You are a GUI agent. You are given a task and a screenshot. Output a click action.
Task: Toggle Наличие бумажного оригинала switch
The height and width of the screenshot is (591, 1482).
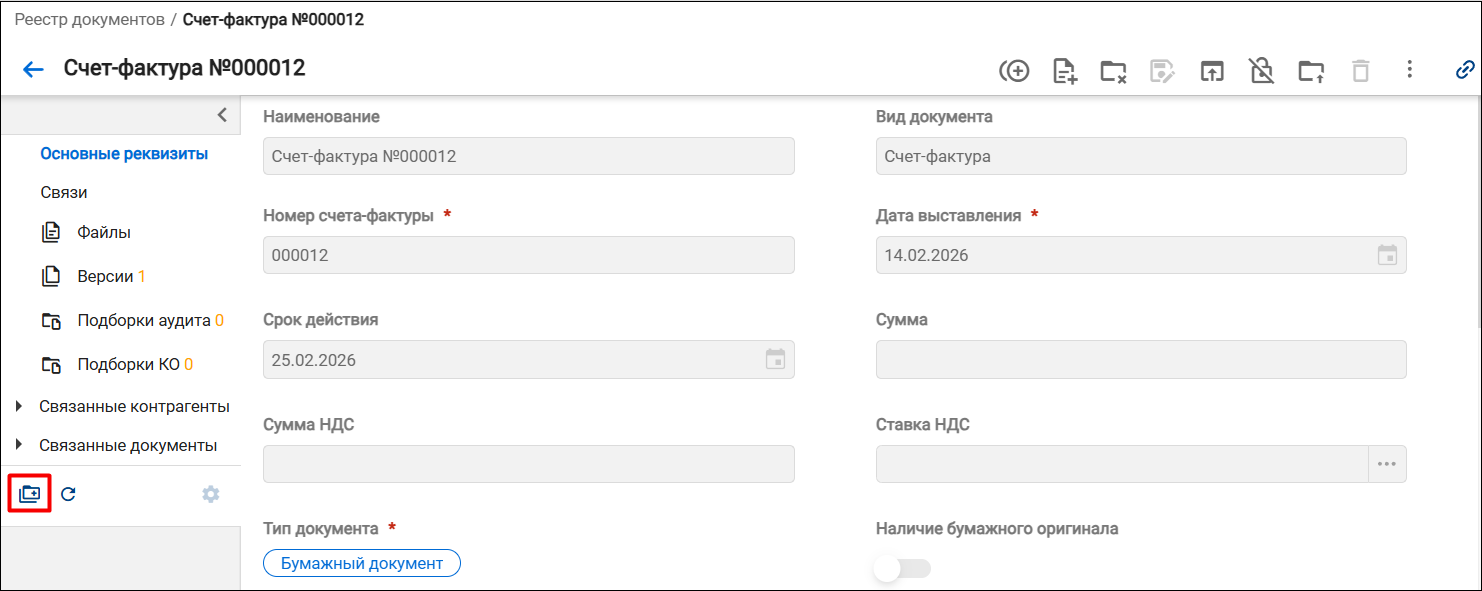[902, 569]
